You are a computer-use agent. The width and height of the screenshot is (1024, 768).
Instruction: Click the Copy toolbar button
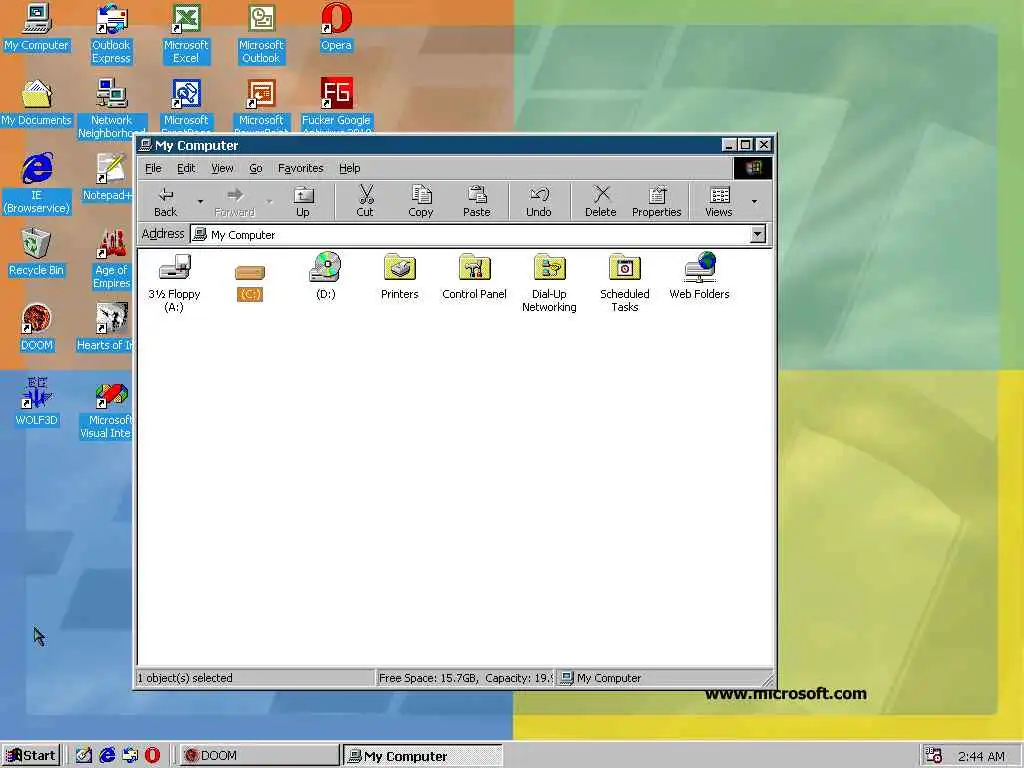click(421, 201)
